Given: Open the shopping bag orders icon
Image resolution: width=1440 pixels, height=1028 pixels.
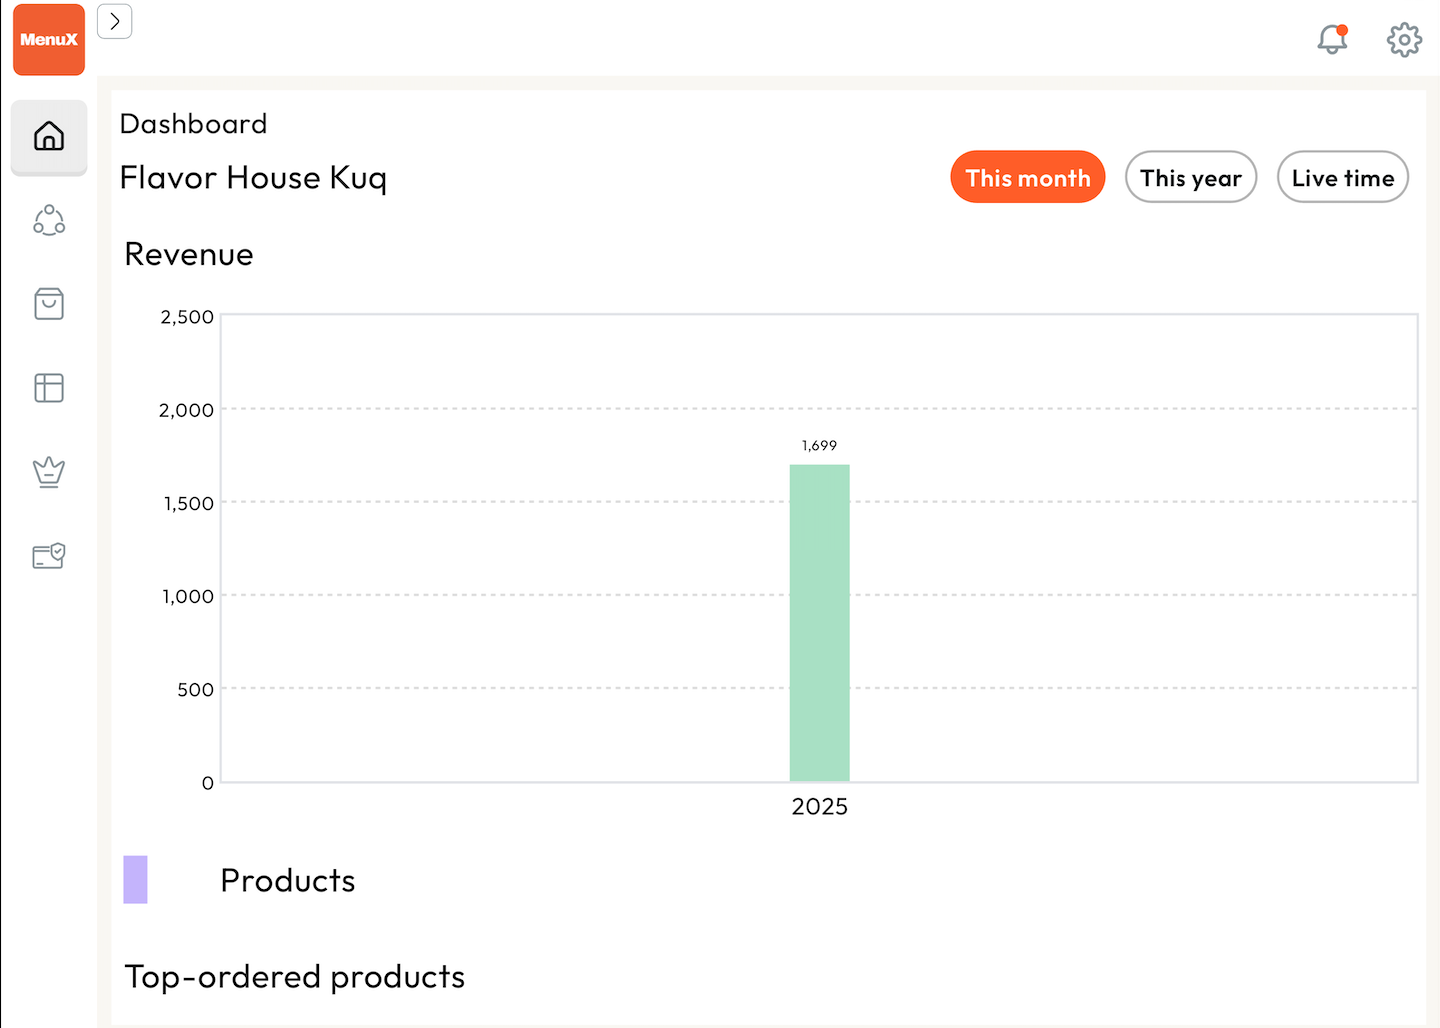Looking at the screenshot, I should pos(49,304).
